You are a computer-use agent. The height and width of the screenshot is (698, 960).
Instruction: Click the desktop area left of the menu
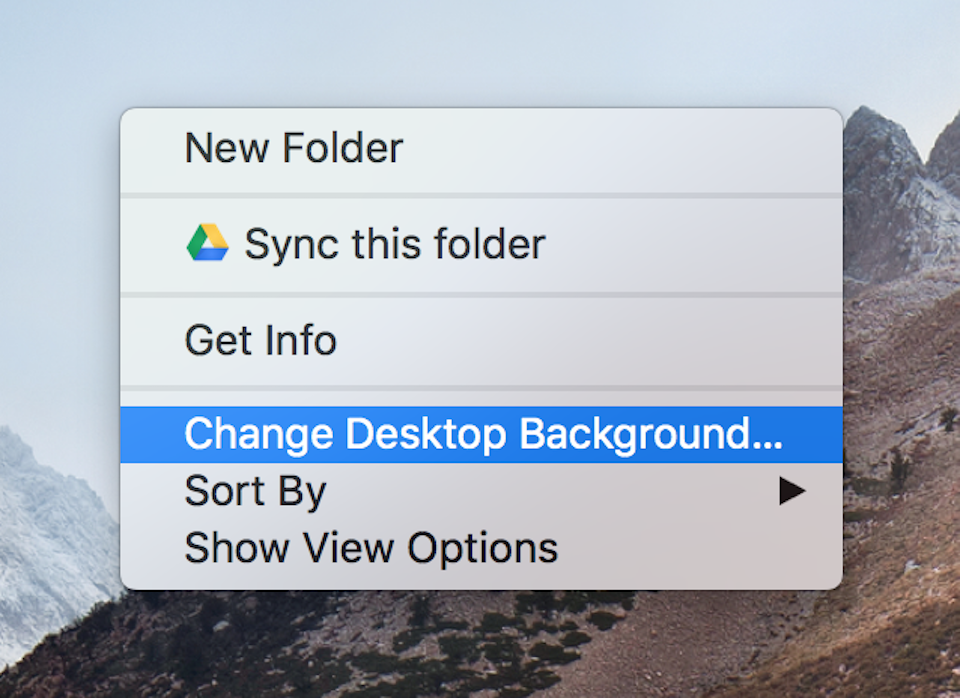[x=60, y=350]
